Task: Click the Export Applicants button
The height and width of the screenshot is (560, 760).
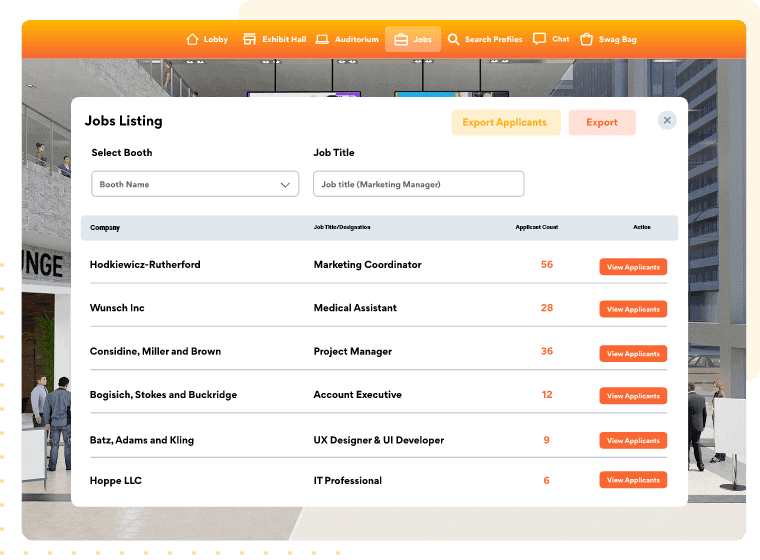Action: (x=506, y=122)
